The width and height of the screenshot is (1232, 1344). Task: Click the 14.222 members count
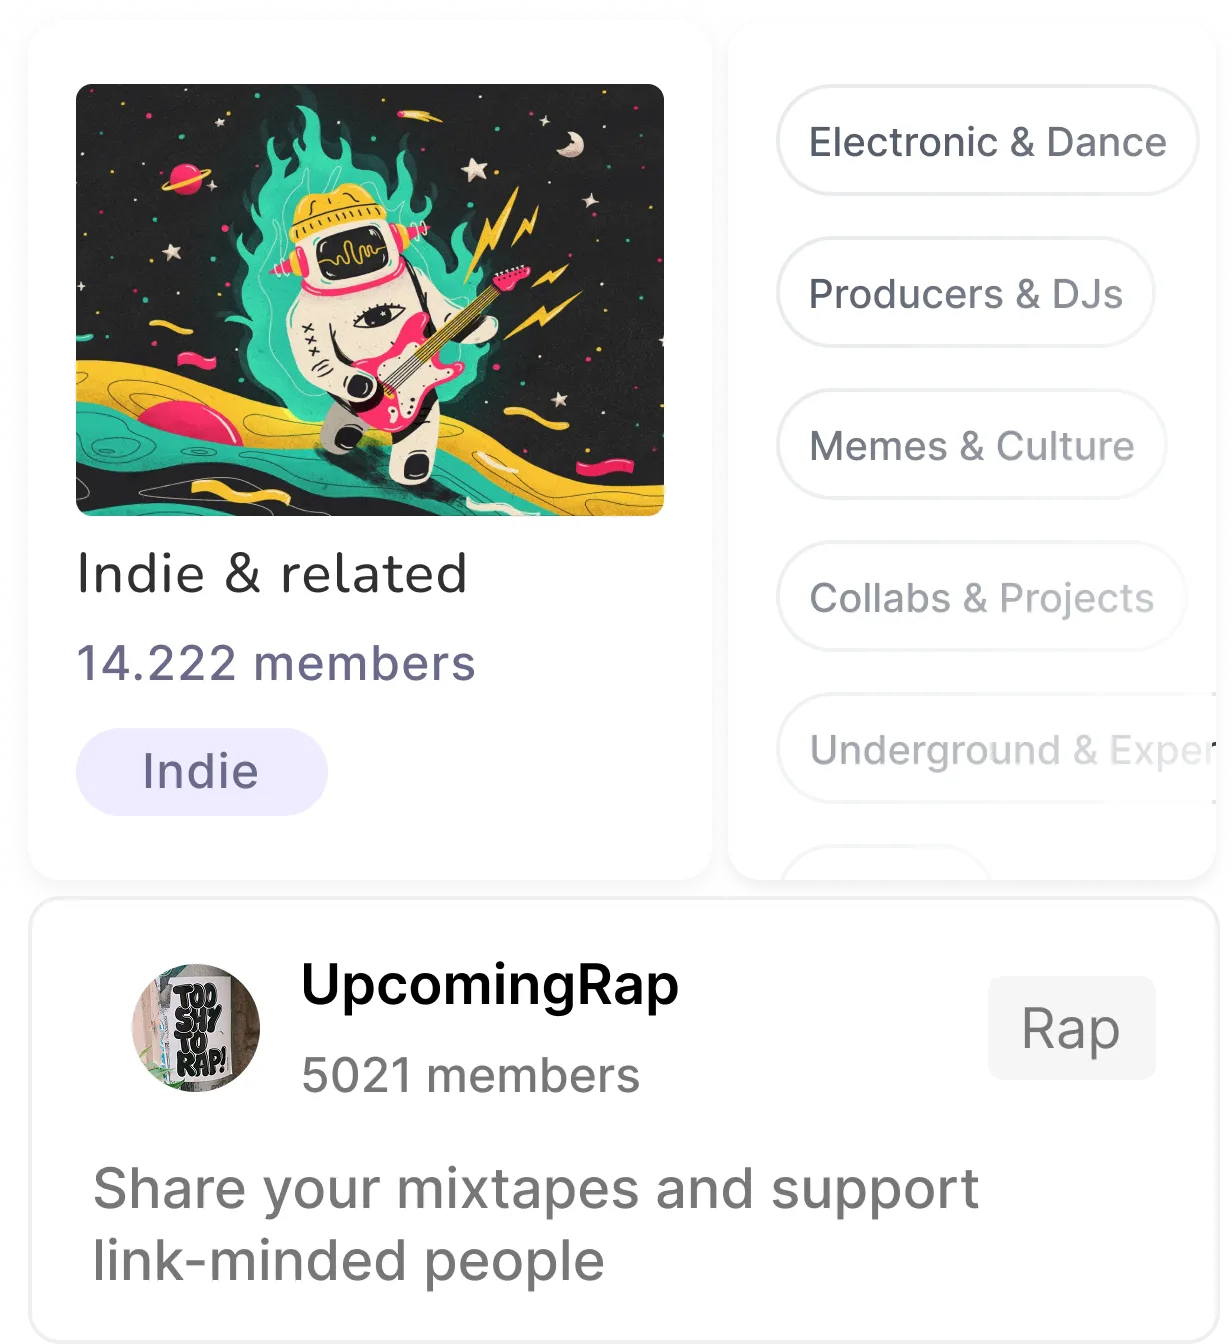[x=276, y=663]
